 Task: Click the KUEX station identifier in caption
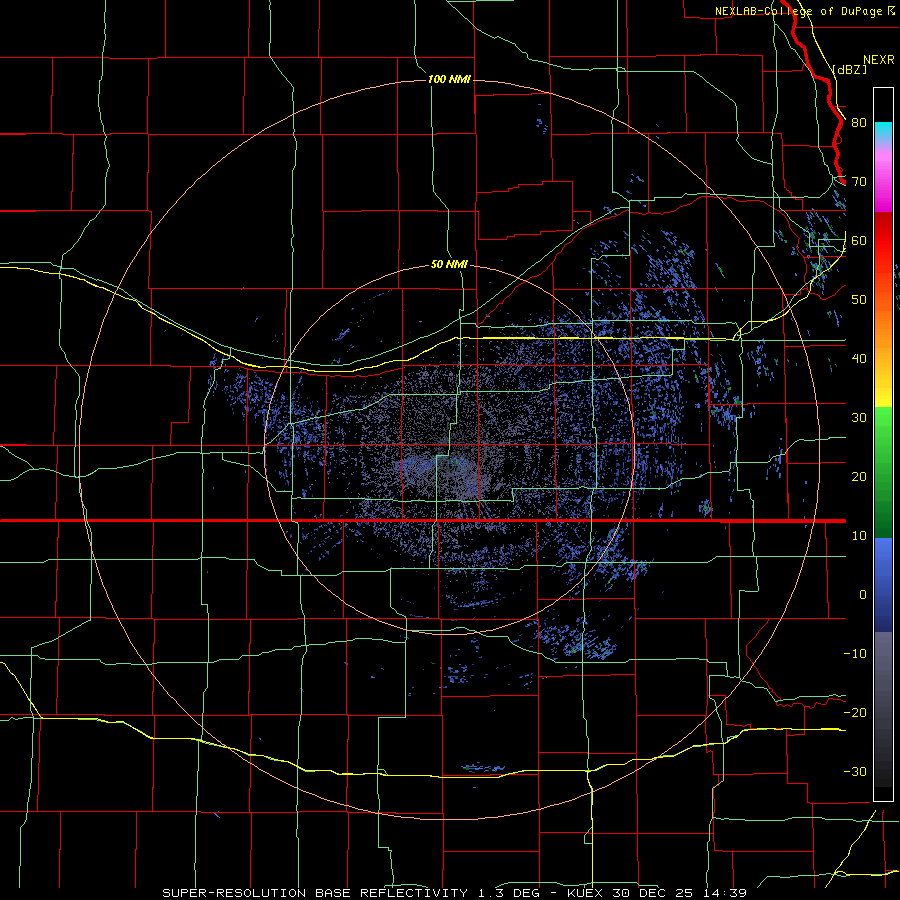(585, 893)
